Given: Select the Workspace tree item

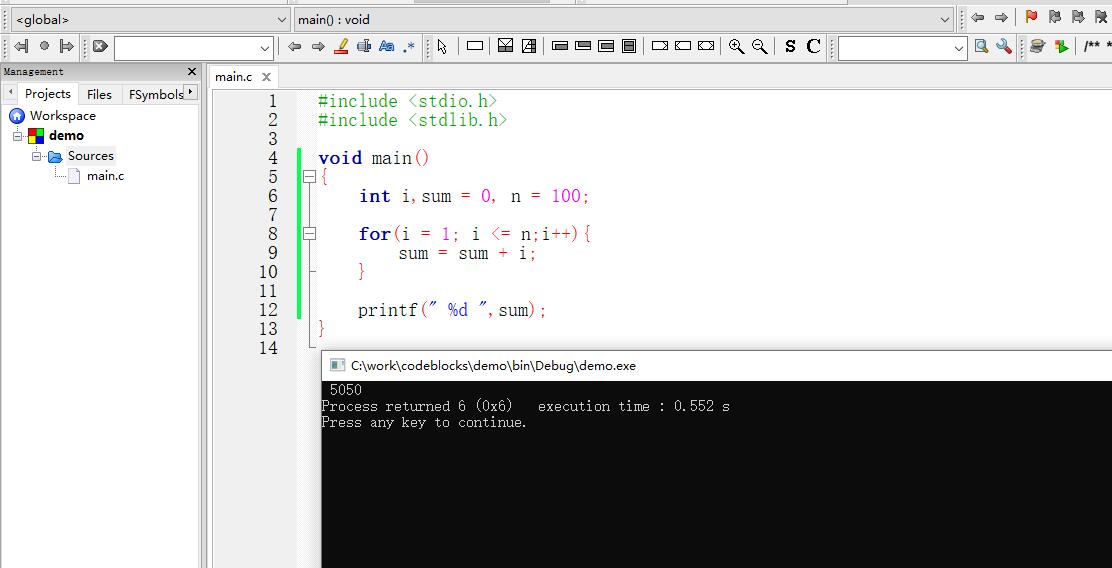Looking at the screenshot, I should [x=62, y=116].
